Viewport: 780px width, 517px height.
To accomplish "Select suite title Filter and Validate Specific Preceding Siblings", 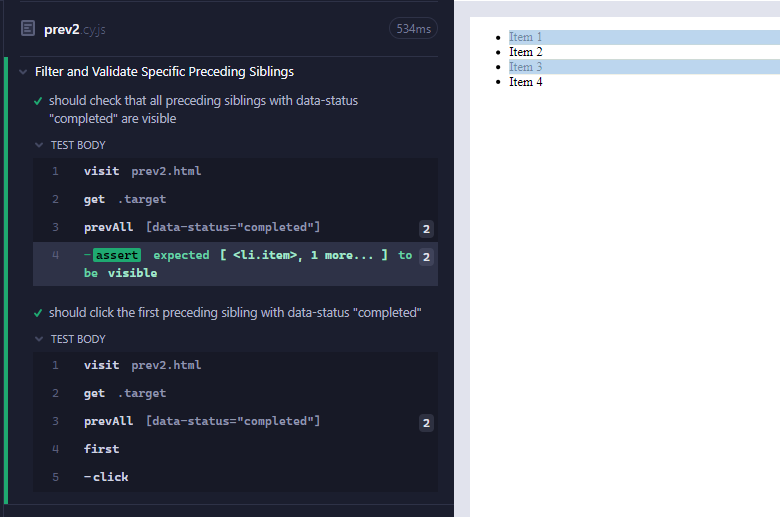I will (x=164, y=72).
